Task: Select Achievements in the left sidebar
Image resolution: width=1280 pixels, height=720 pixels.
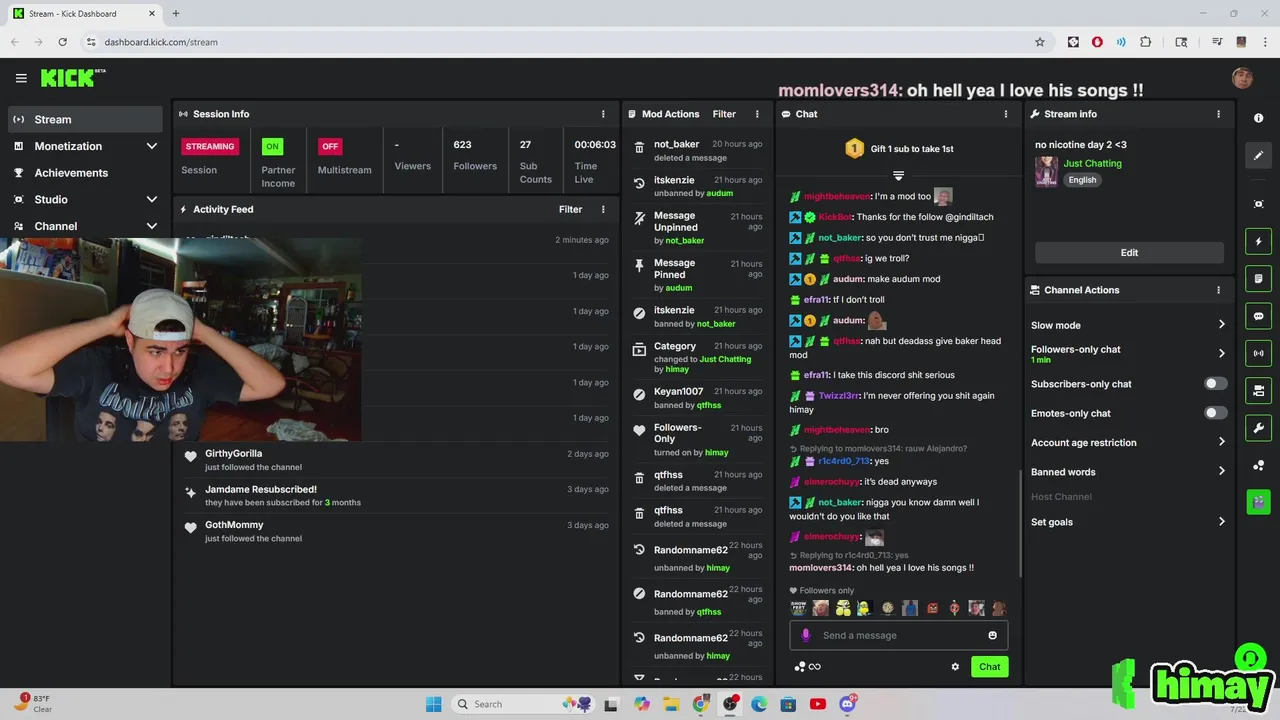Action: point(85,172)
